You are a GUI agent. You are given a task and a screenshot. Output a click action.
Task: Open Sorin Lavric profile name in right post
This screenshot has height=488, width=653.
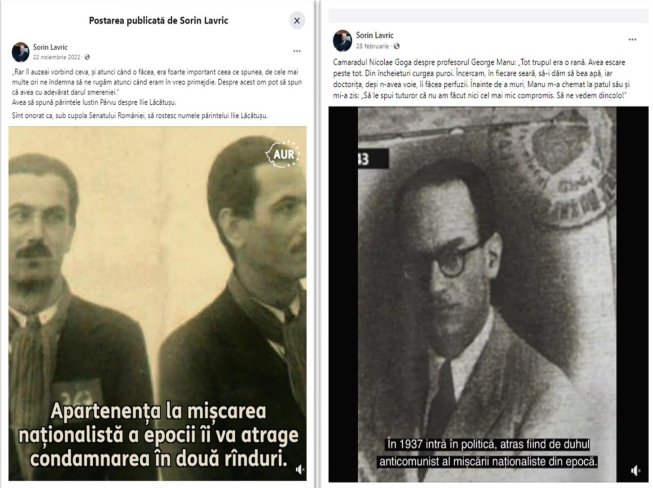point(374,35)
